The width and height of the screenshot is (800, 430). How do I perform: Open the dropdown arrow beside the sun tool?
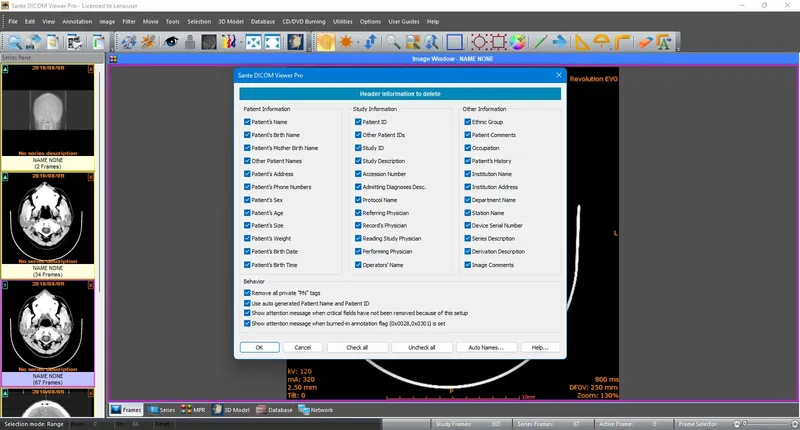coord(357,42)
